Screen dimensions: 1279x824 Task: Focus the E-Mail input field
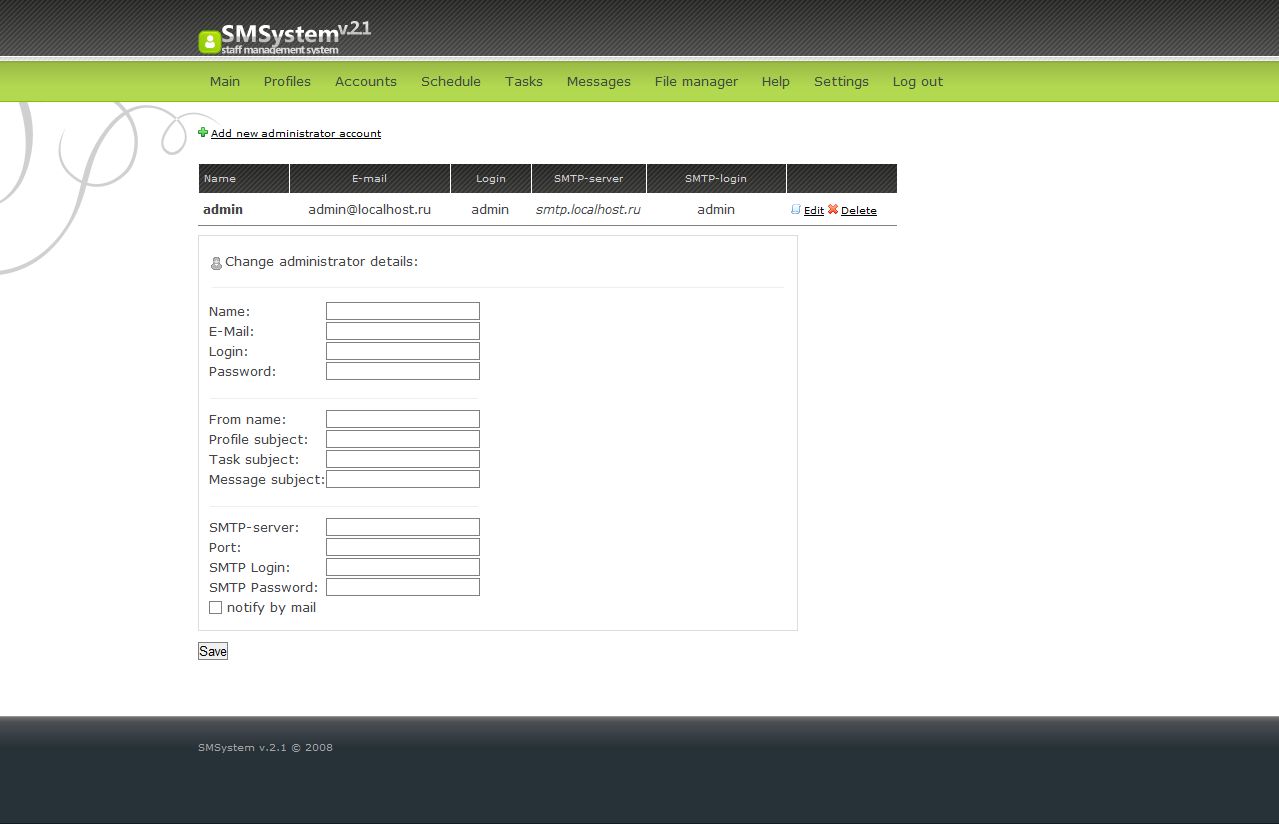point(403,331)
